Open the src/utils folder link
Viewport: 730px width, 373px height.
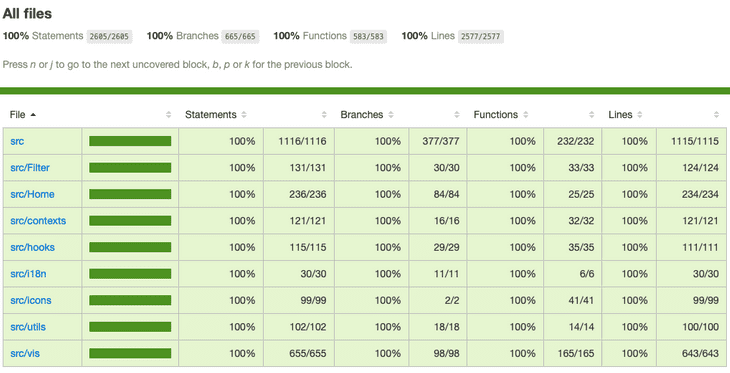(x=28, y=327)
